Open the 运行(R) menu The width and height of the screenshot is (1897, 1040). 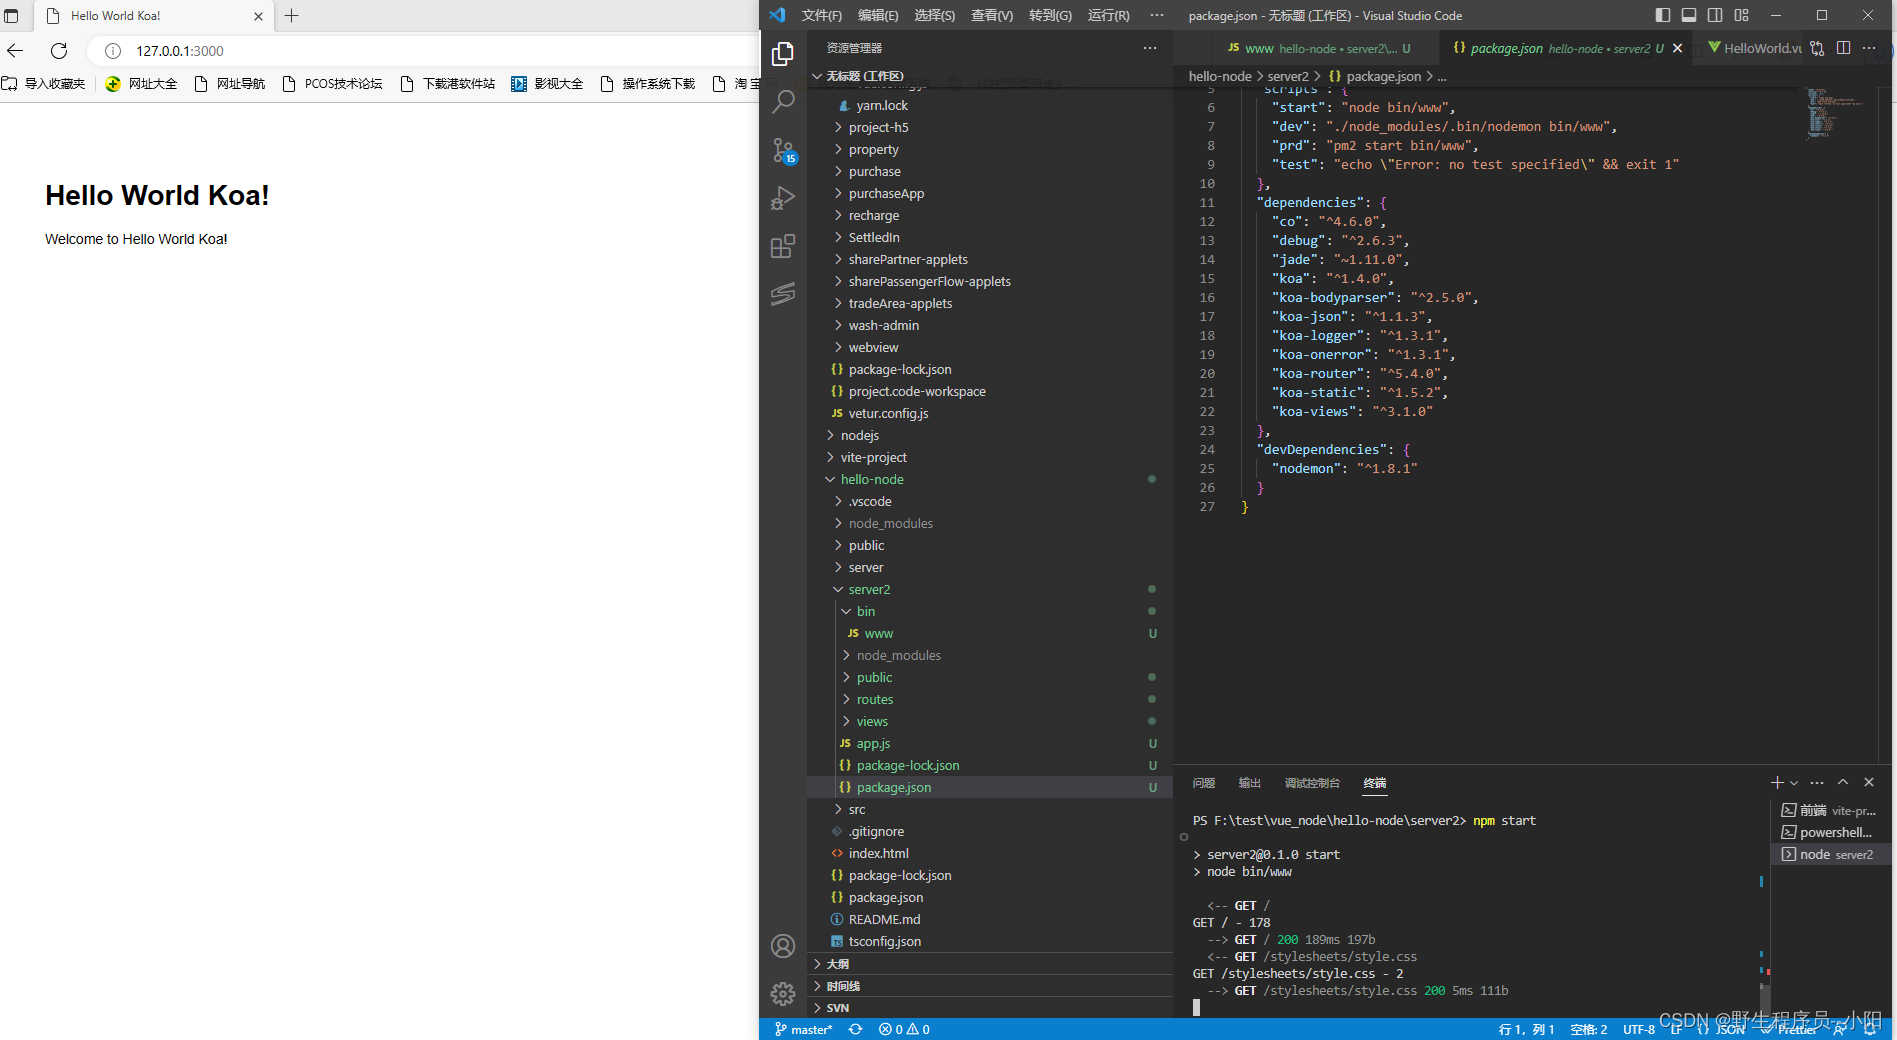pyautogui.click(x=1108, y=16)
